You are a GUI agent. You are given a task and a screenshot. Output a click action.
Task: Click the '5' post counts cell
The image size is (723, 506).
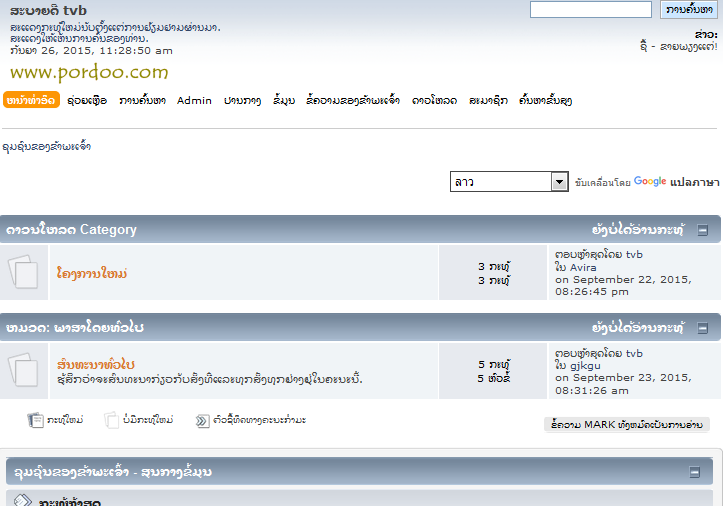pyautogui.click(x=493, y=371)
